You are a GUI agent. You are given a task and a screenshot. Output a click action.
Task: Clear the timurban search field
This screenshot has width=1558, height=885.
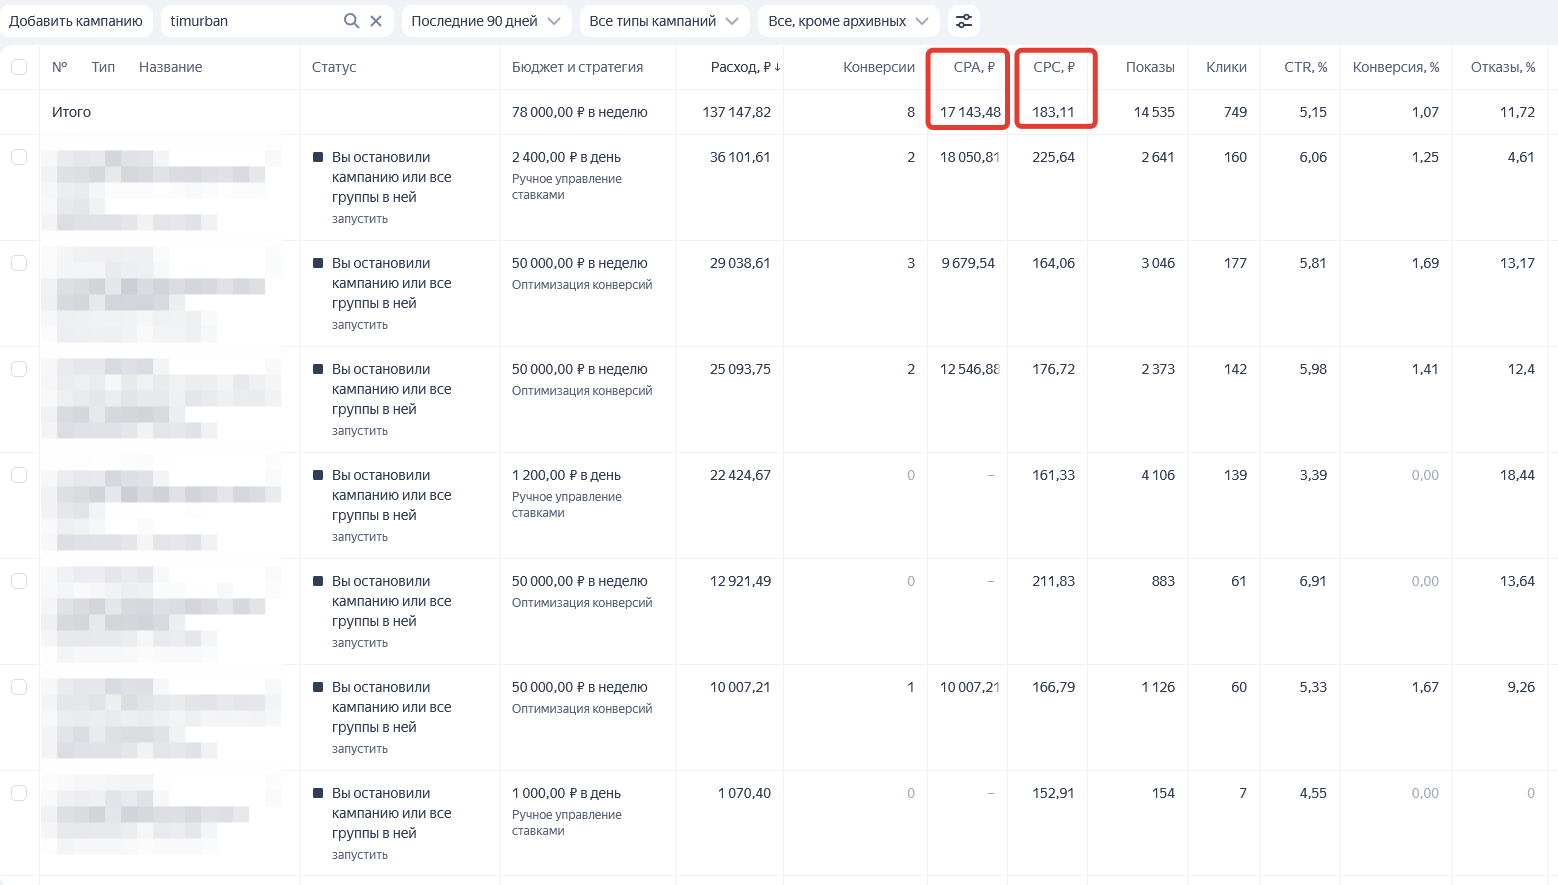click(x=376, y=21)
